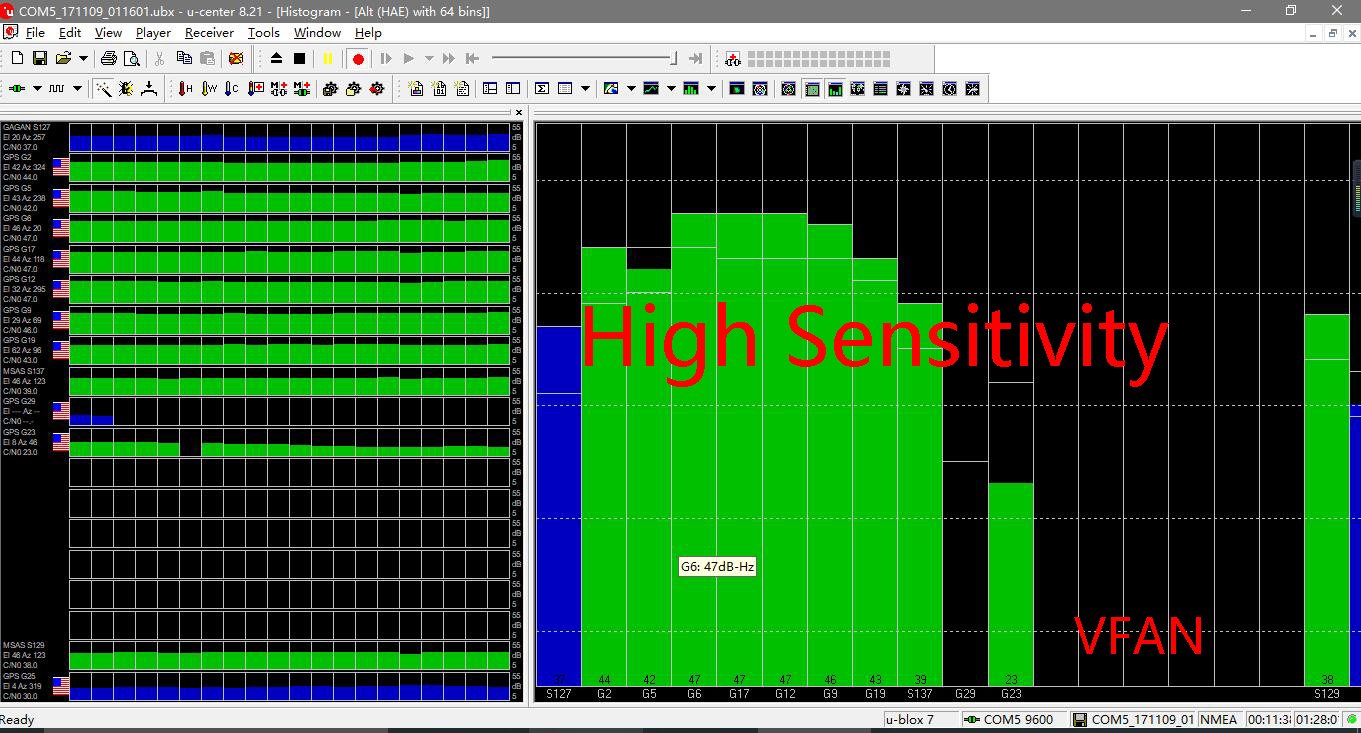Image resolution: width=1361 pixels, height=733 pixels.
Task: Click the red Record button
Action: [x=358, y=59]
